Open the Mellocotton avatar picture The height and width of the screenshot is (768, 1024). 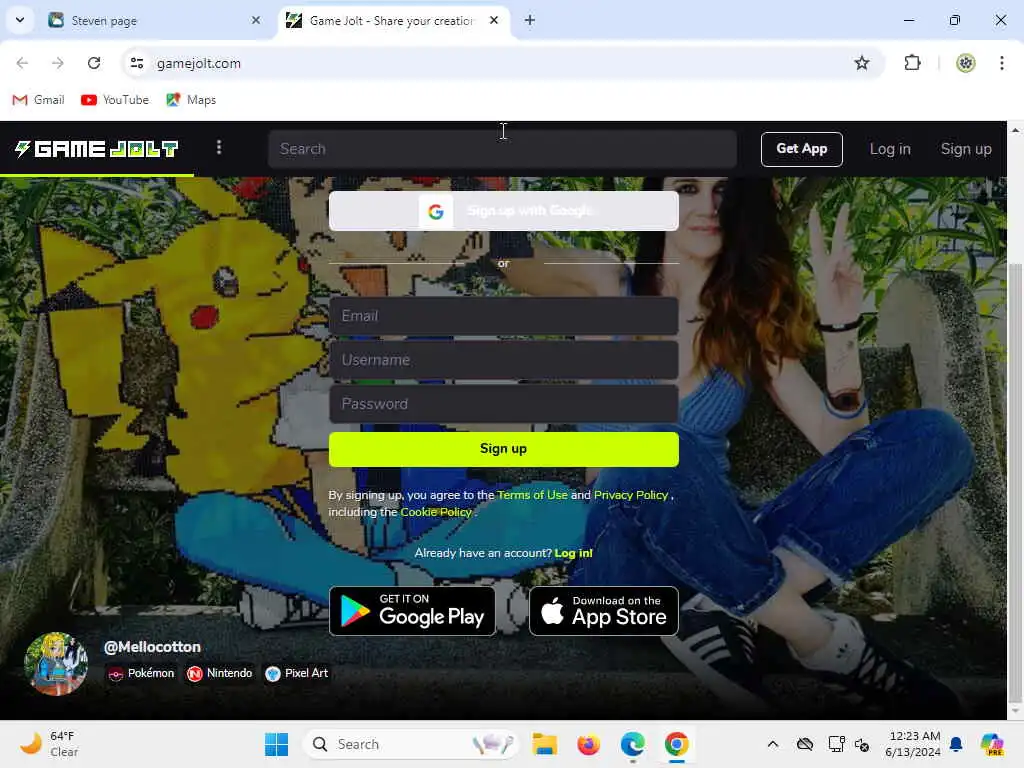56,663
